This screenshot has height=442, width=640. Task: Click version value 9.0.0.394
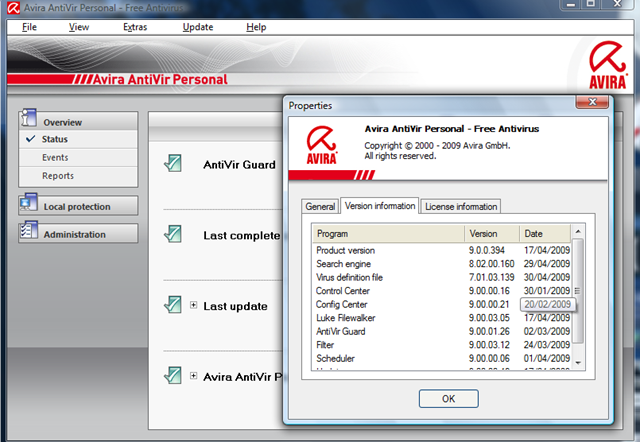487,250
